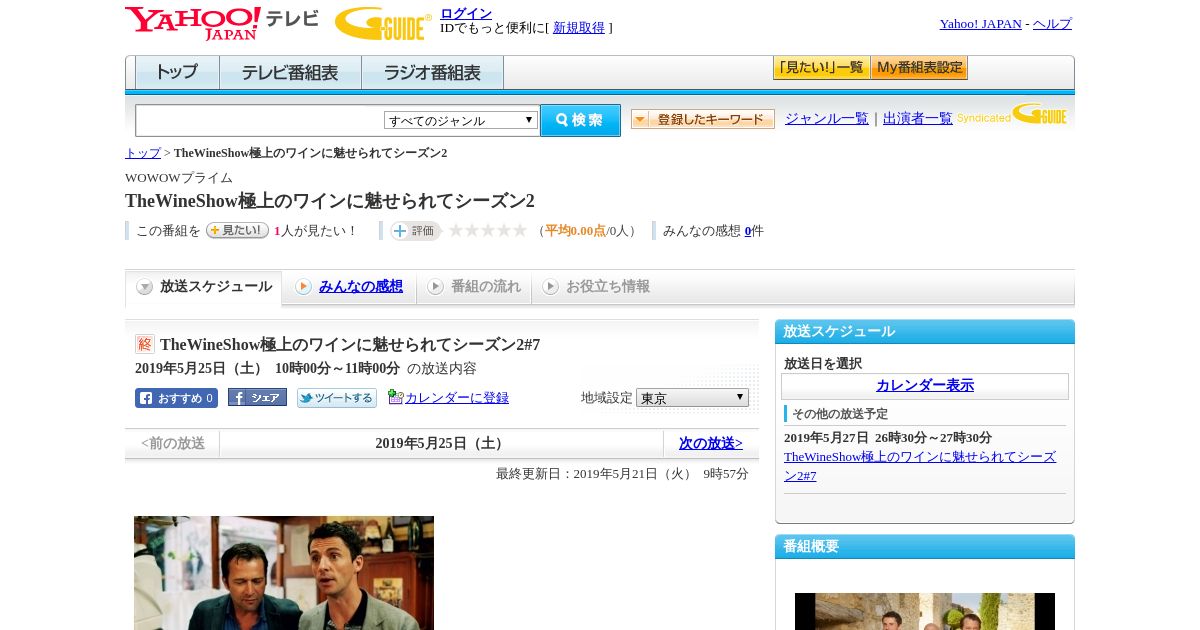
Task: Open カレンダーに登録 link
Action: point(457,398)
